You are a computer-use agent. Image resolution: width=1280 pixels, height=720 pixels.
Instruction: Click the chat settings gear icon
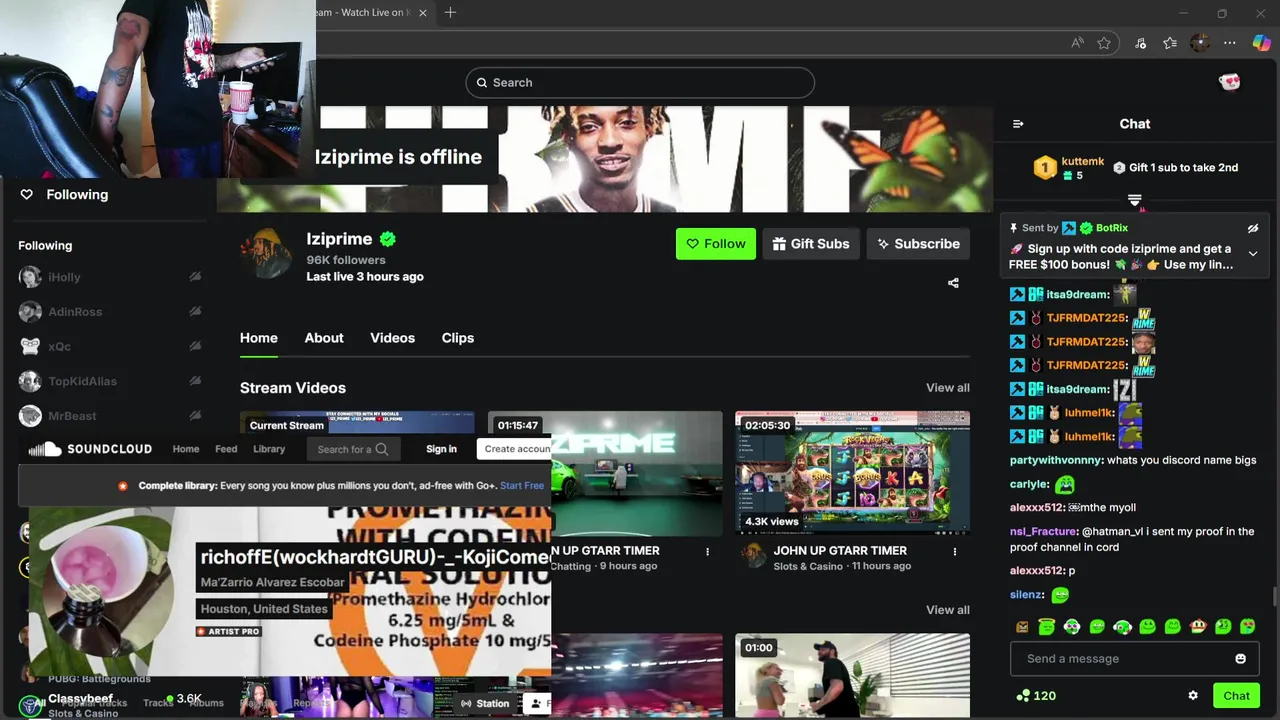tap(1193, 696)
